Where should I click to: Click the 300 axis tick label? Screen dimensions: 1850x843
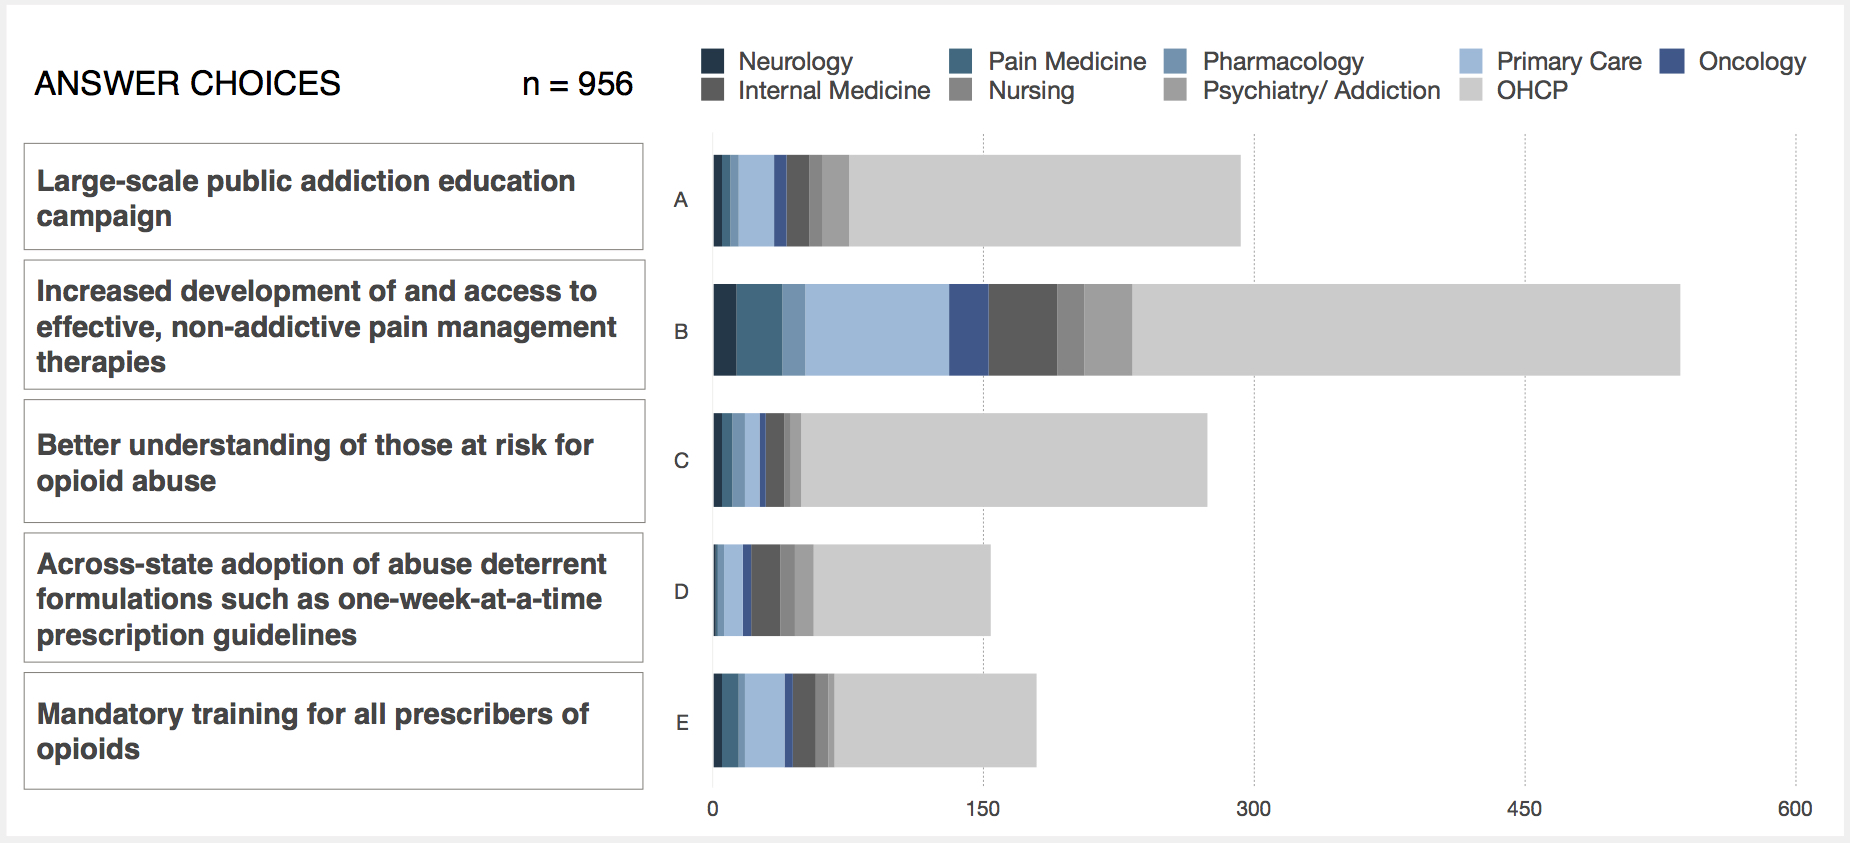pyautogui.click(x=1253, y=809)
